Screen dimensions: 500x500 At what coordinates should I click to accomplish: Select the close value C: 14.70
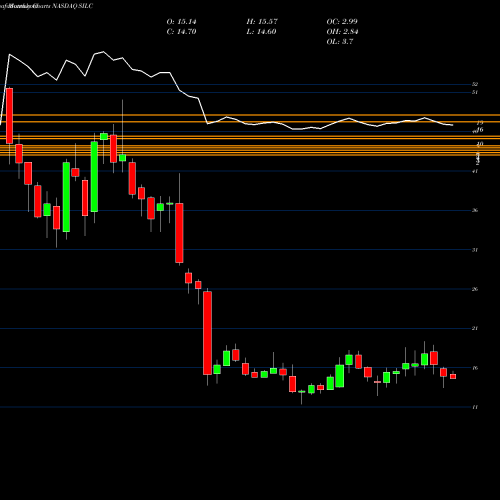(x=181, y=32)
